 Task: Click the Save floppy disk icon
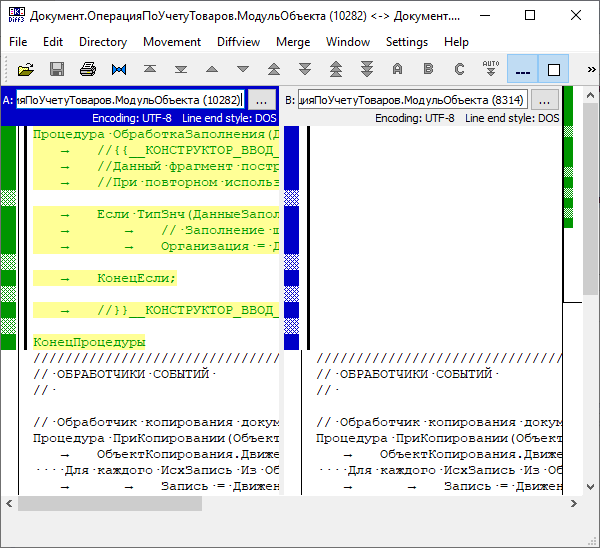pos(57,69)
